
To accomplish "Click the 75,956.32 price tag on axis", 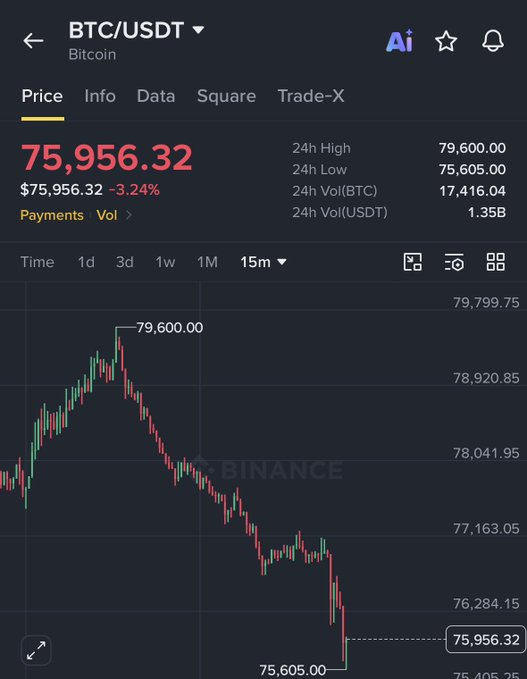I will click(486, 639).
